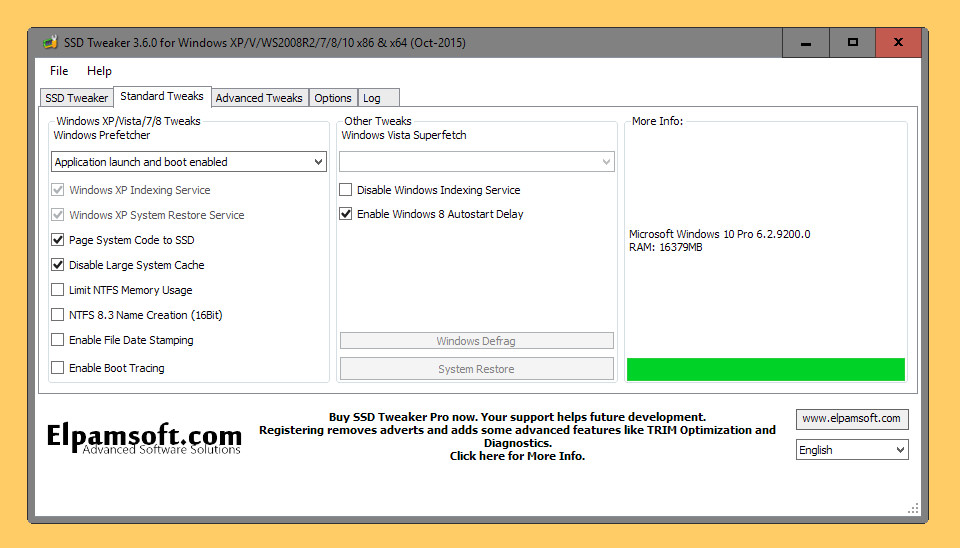Check Enable Boot Tracing

(58, 367)
